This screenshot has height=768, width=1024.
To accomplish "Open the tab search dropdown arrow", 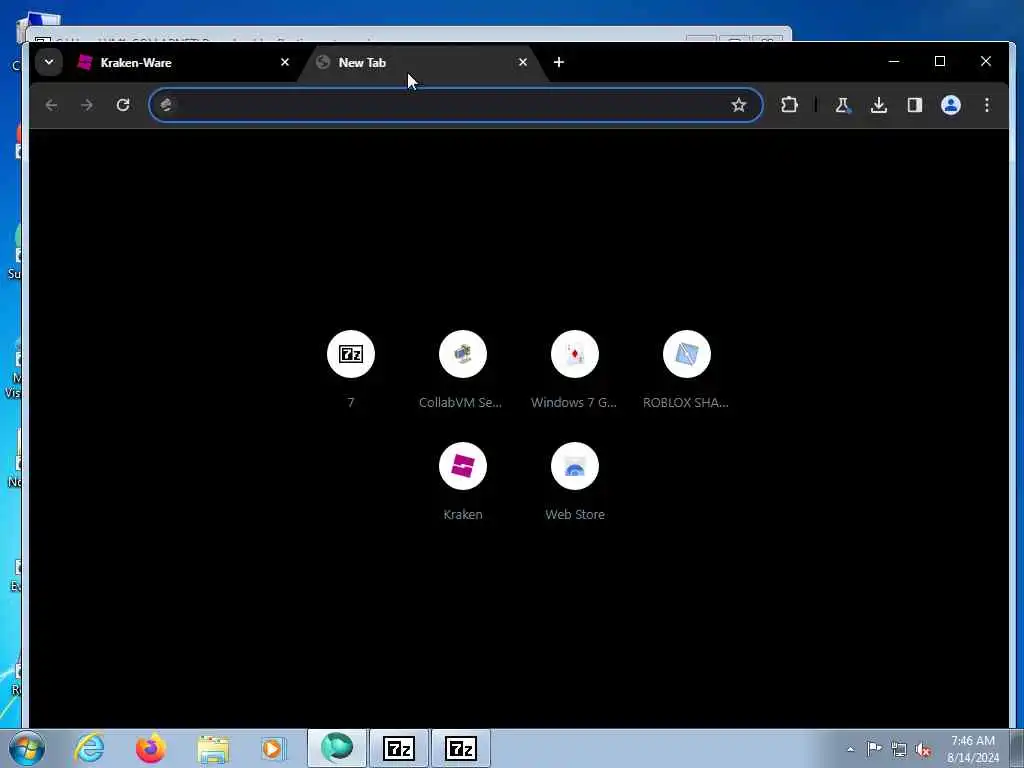I will (48, 63).
